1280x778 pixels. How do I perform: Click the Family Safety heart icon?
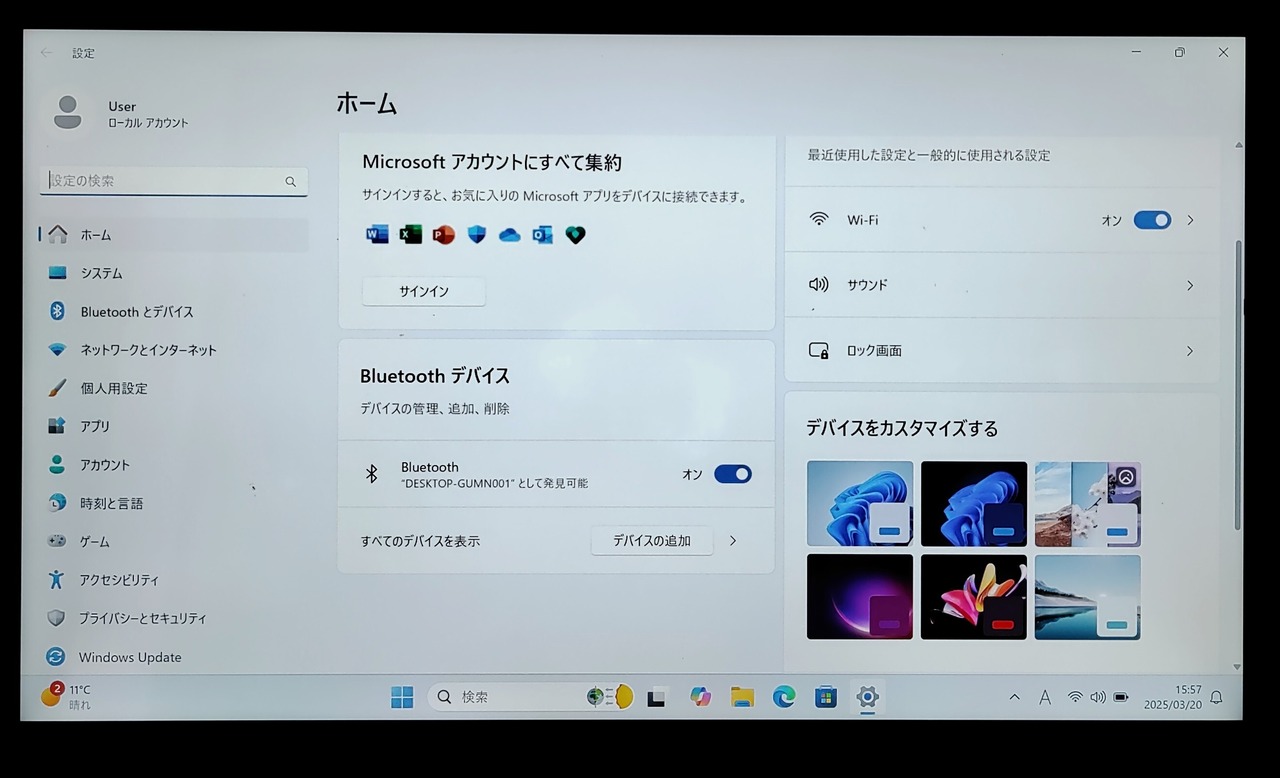575,235
